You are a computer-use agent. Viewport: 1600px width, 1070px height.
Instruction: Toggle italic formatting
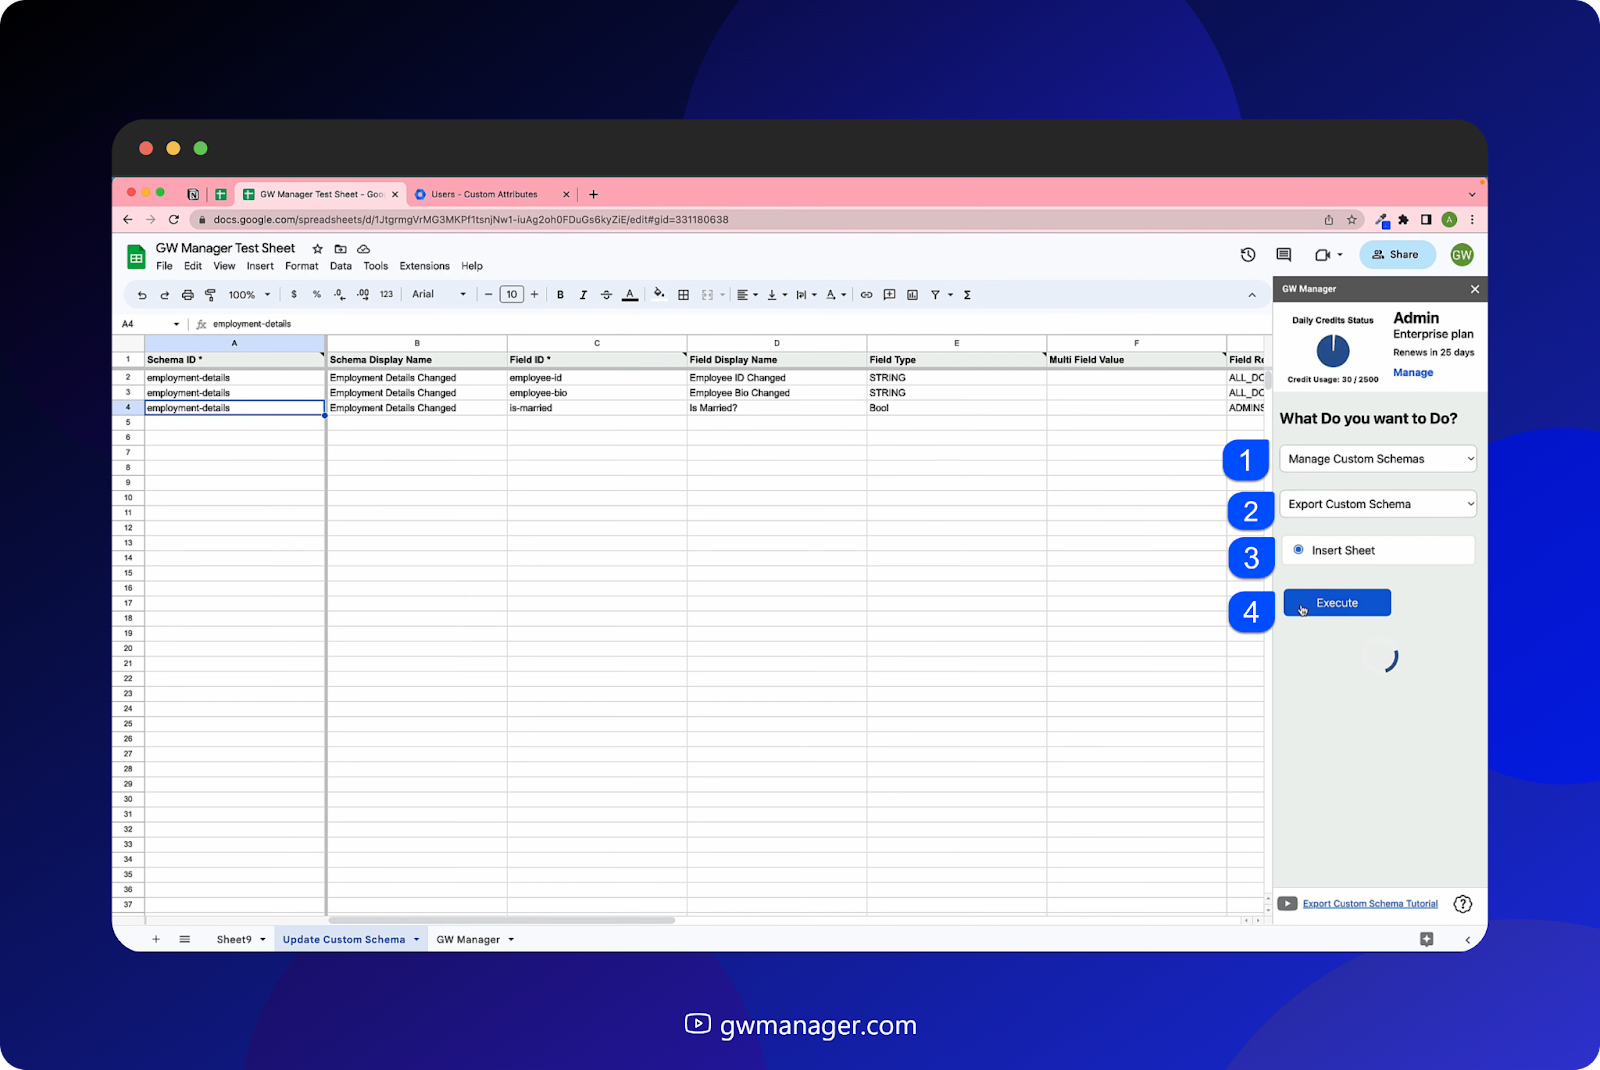click(x=583, y=295)
